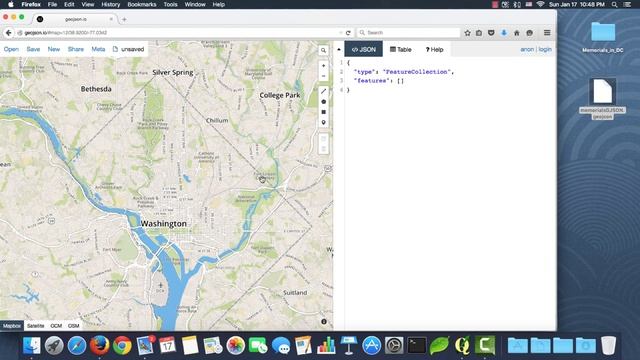Select the draw polyline tool

coord(323,91)
